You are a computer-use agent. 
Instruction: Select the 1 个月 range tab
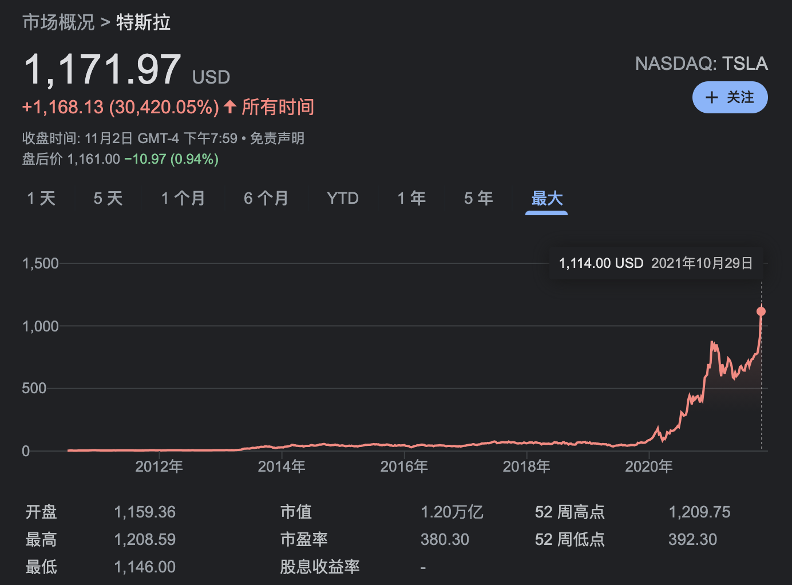point(183,198)
